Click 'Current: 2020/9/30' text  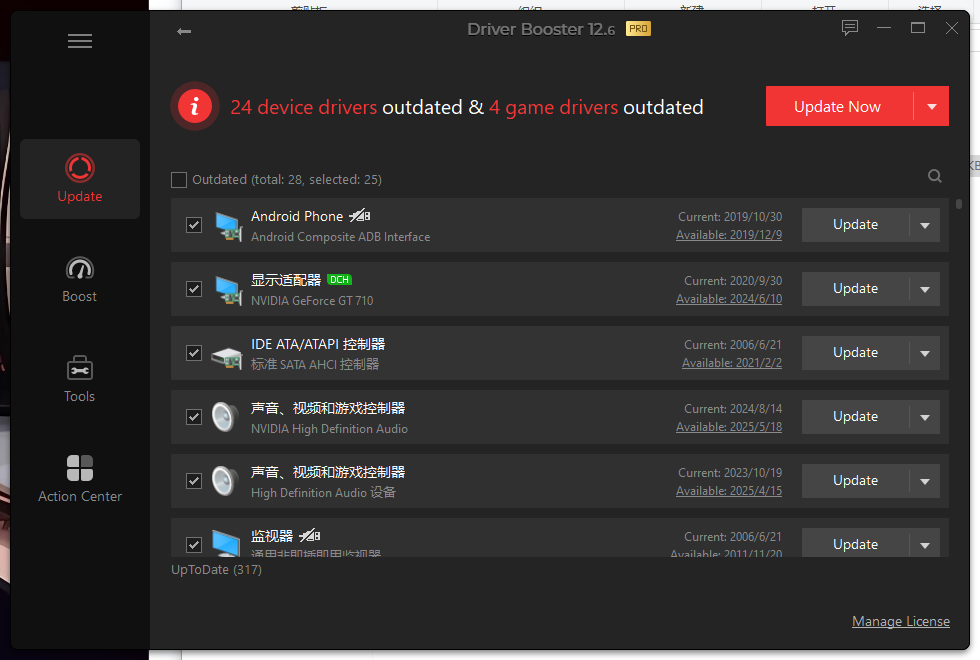(733, 281)
